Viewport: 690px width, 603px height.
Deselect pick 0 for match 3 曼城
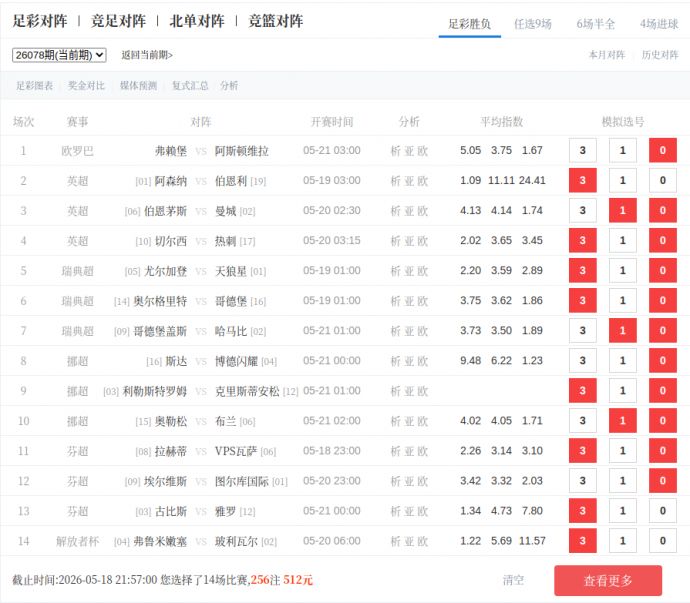click(663, 210)
